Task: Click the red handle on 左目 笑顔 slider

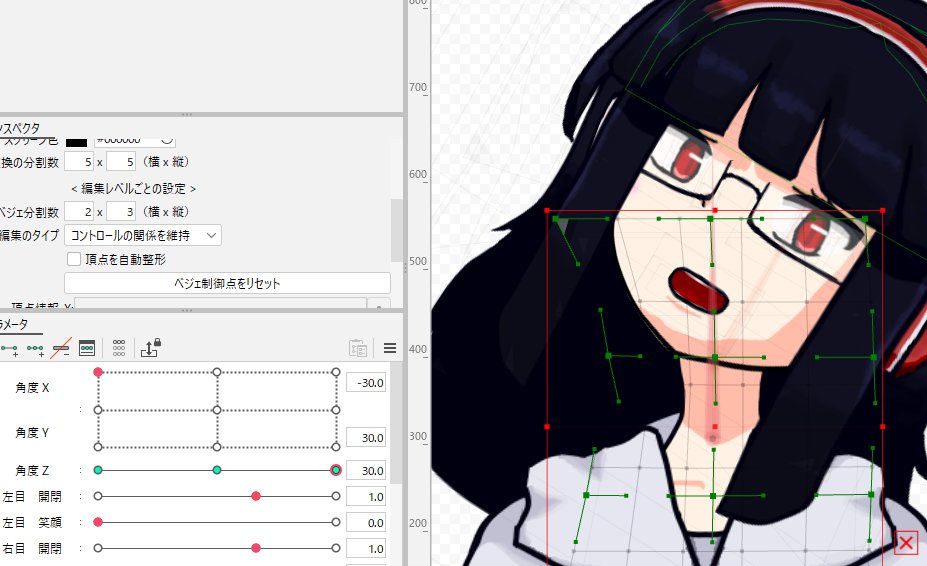Action: [98, 522]
